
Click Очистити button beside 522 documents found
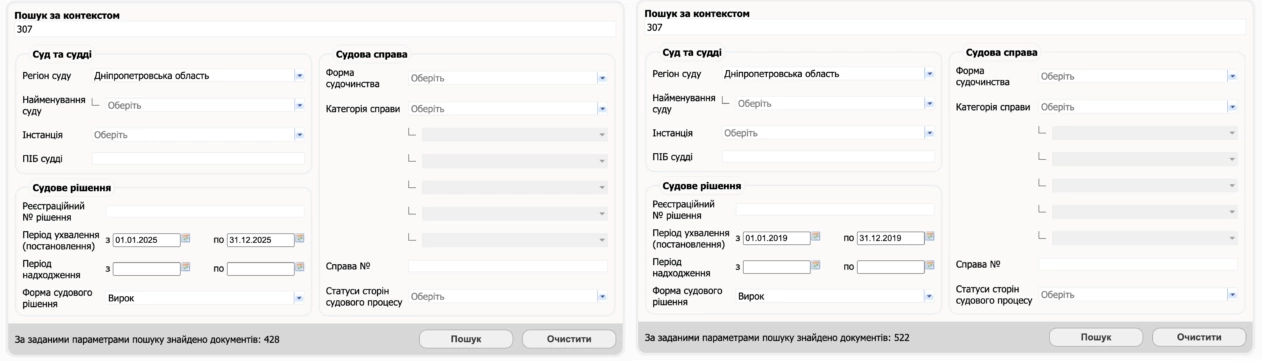coord(1199,337)
